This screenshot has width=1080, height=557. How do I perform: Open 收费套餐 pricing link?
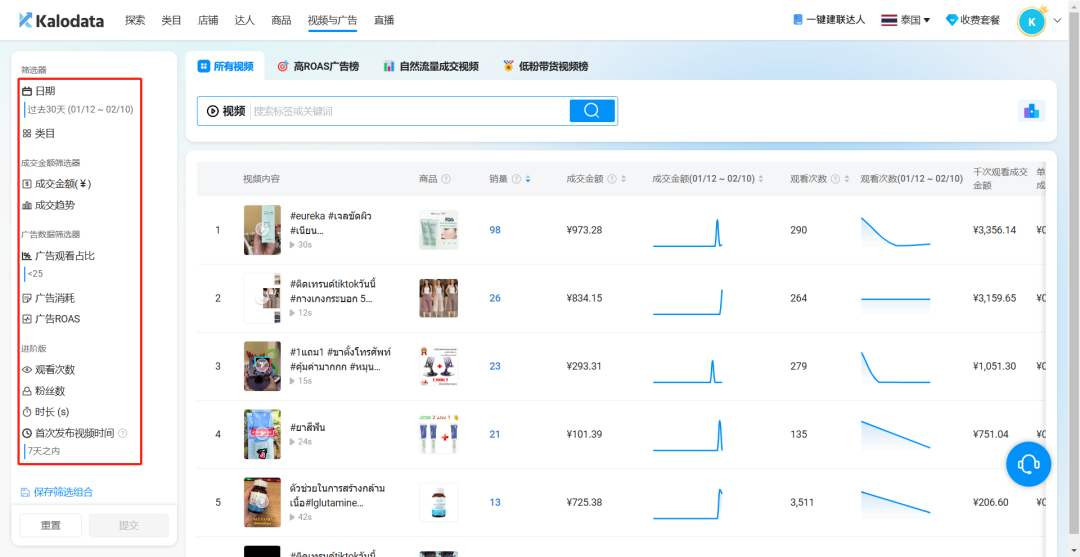[x=973, y=21]
